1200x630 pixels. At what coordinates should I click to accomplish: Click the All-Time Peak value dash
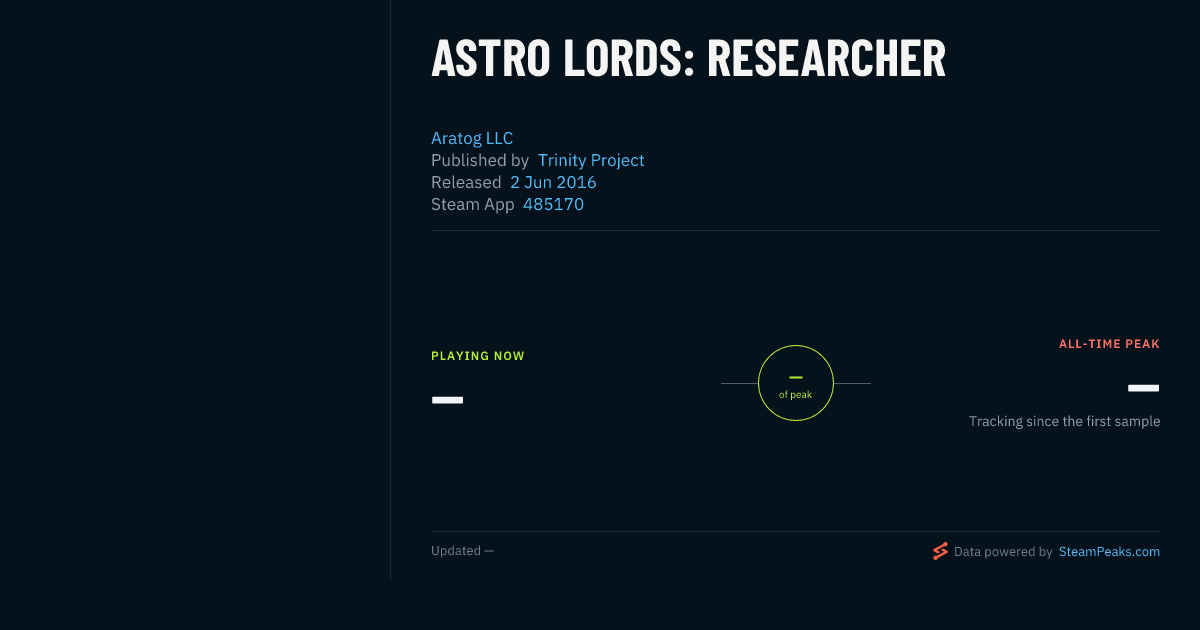pos(1144,388)
